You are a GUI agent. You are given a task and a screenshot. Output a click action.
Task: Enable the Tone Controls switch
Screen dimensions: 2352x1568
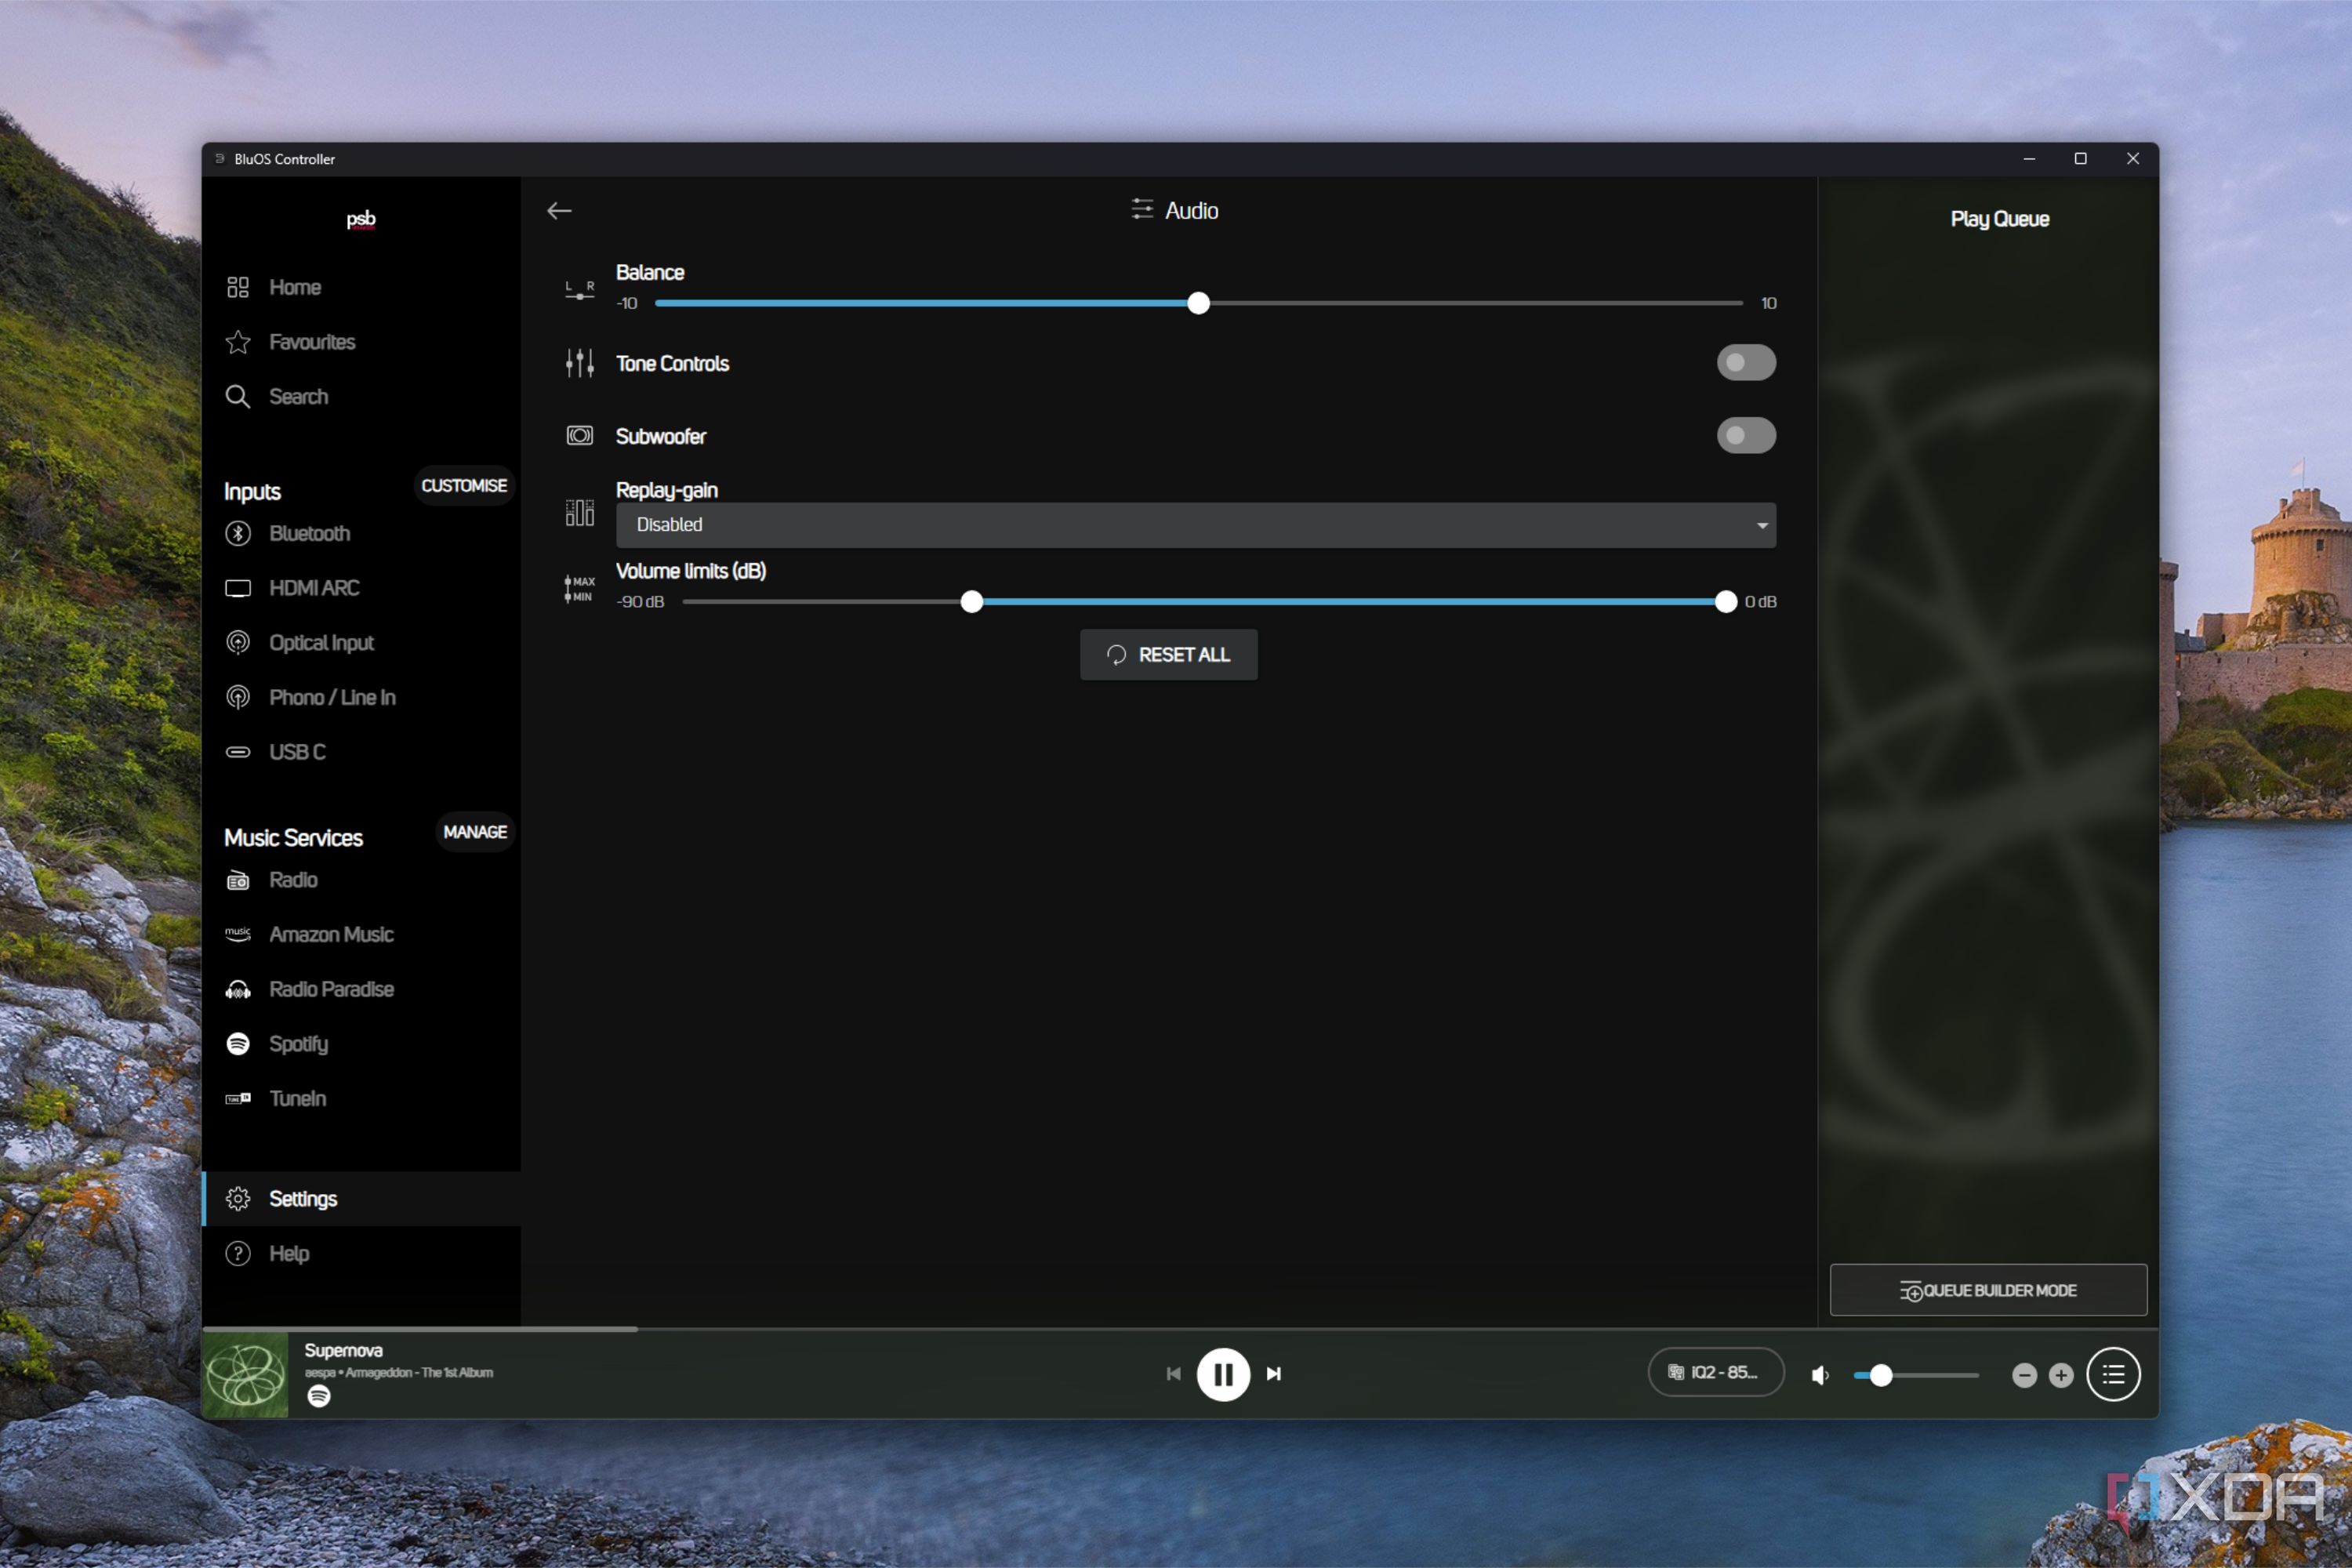pyautogui.click(x=1746, y=362)
